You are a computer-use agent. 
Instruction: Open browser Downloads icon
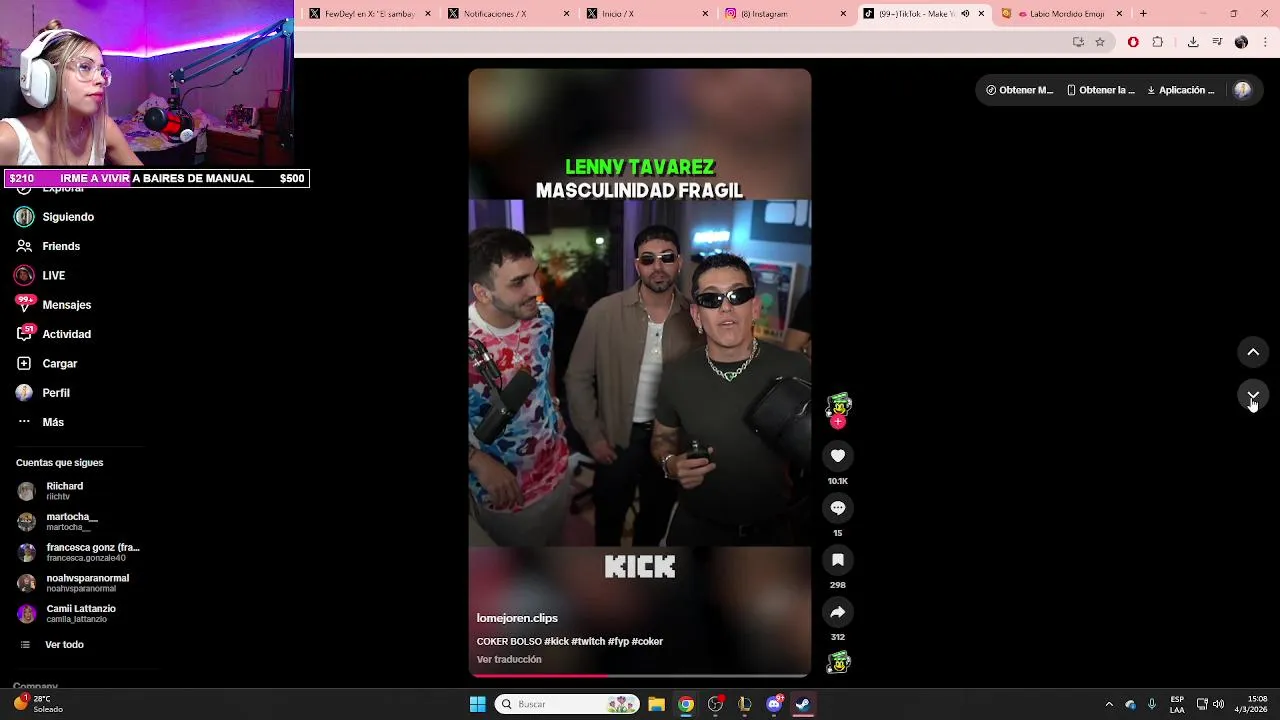point(1193,42)
